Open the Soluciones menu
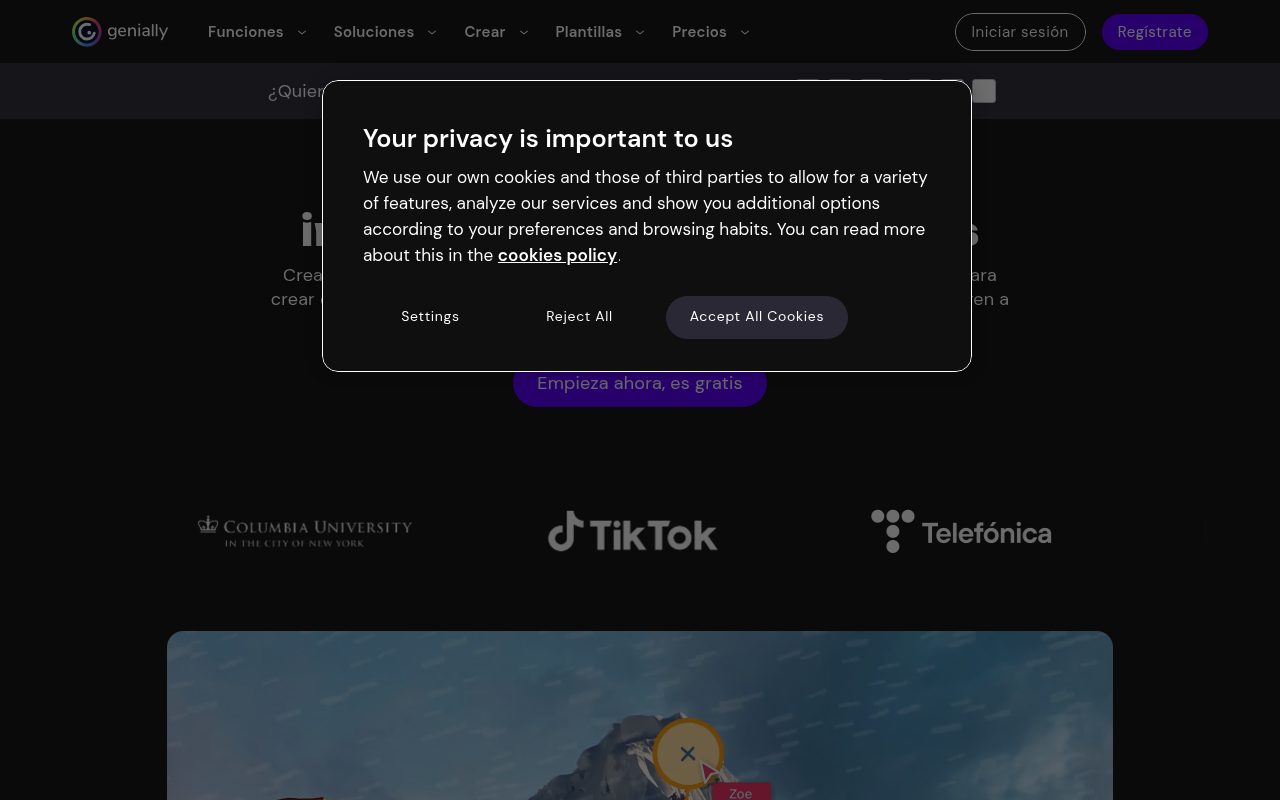Image resolution: width=1280 pixels, height=800 pixels. (x=374, y=32)
